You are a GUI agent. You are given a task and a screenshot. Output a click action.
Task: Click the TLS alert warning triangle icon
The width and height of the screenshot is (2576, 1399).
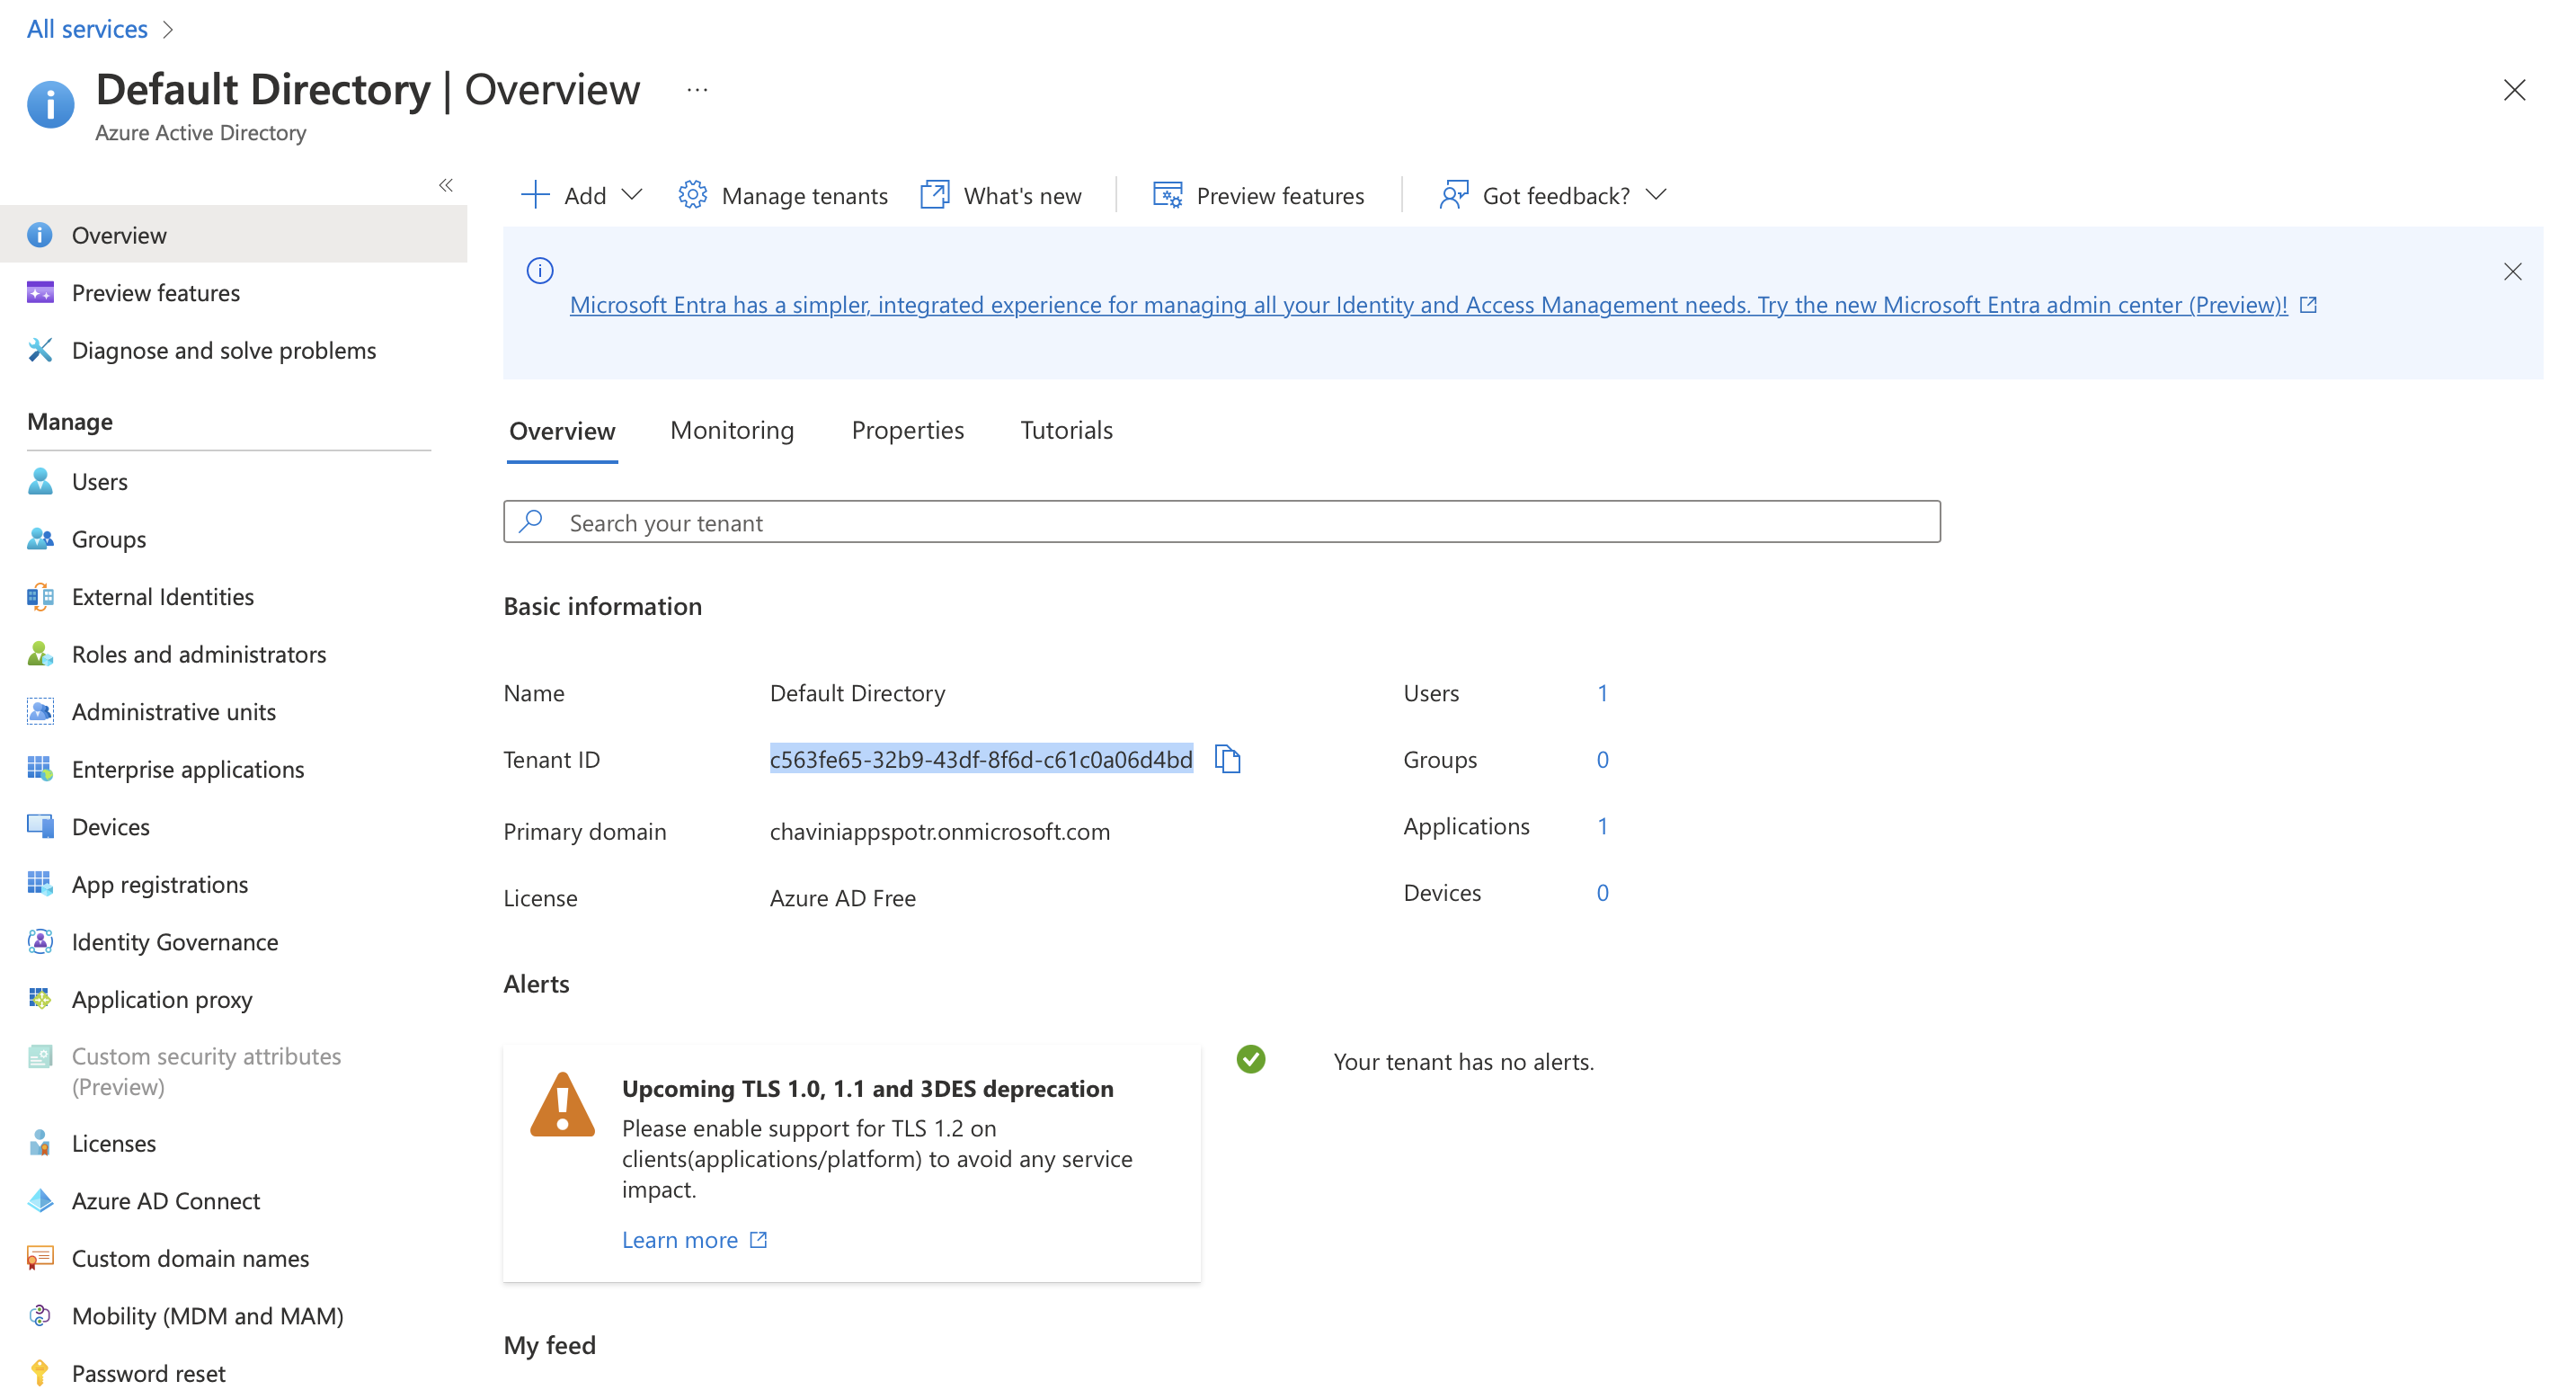point(562,1105)
